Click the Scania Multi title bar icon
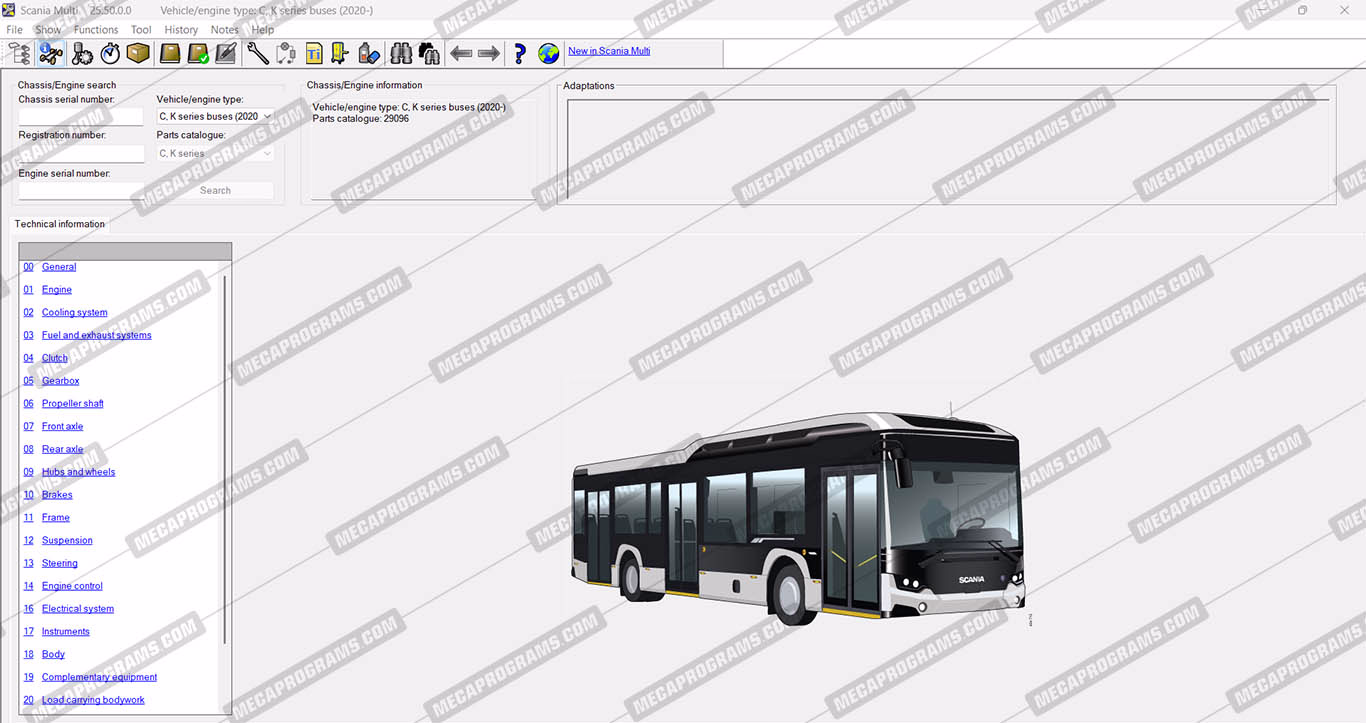 (x=9, y=9)
